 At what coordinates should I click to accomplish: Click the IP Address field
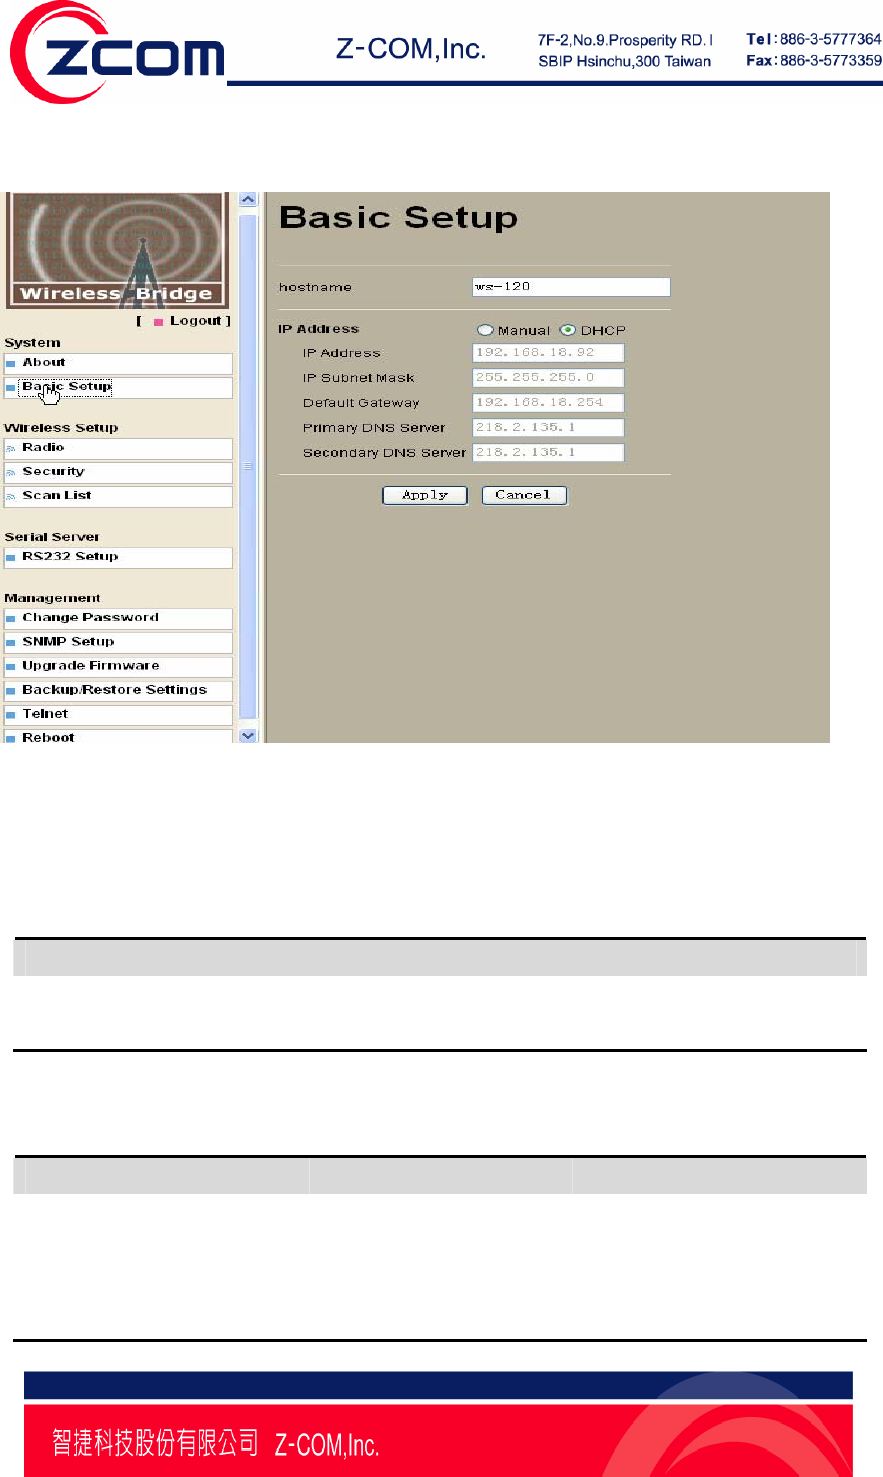click(548, 353)
